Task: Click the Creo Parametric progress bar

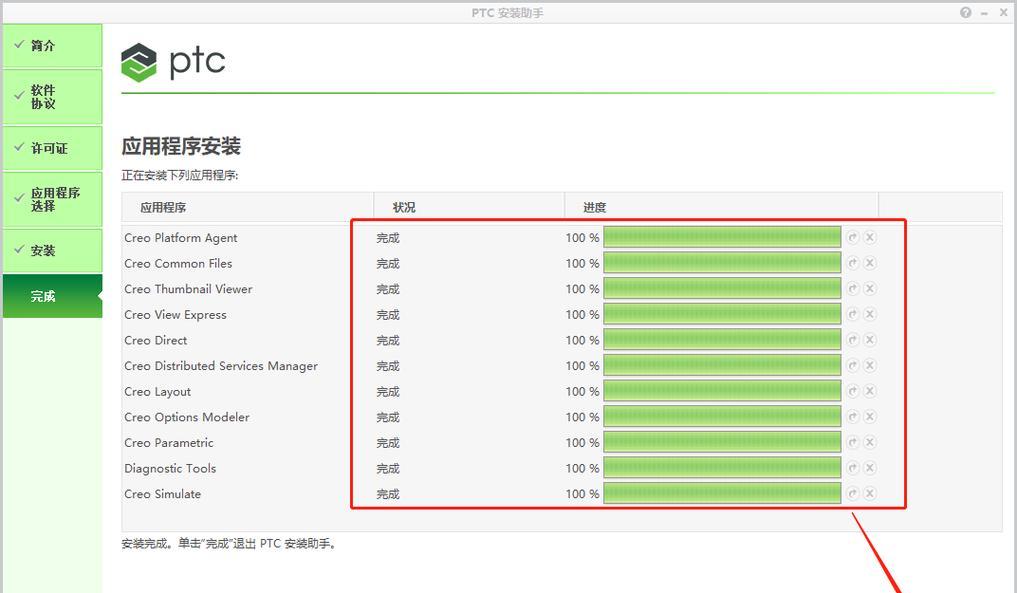Action: (x=722, y=442)
